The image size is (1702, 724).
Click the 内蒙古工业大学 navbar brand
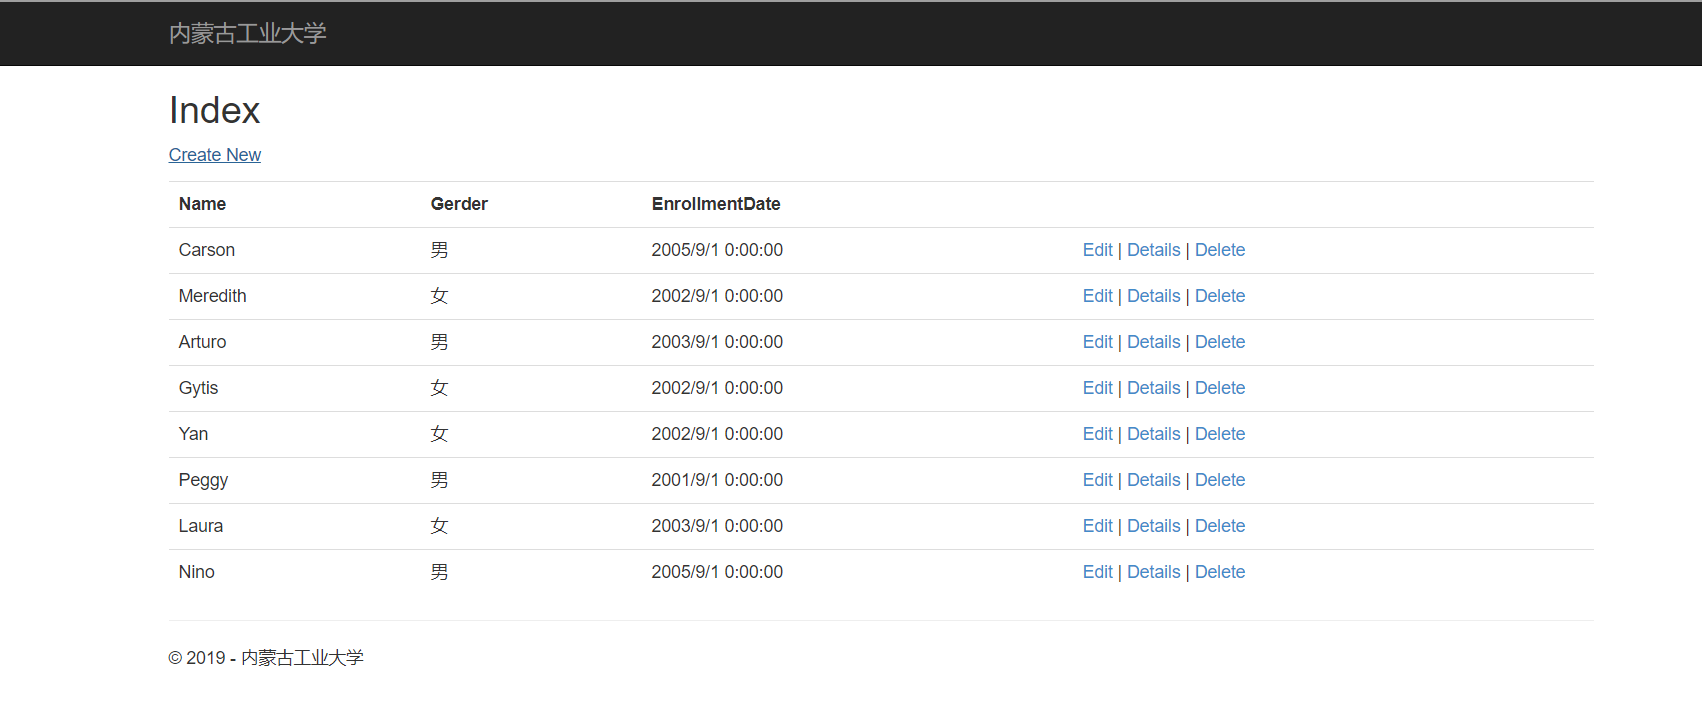247,33
